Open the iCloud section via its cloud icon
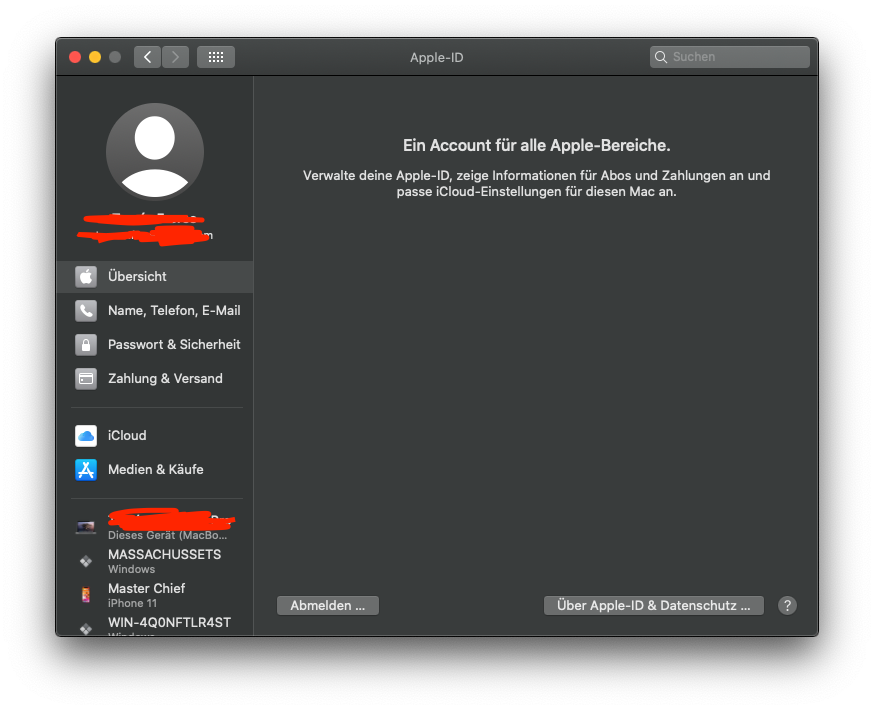The height and width of the screenshot is (710, 874). click(x=85, y=435)
